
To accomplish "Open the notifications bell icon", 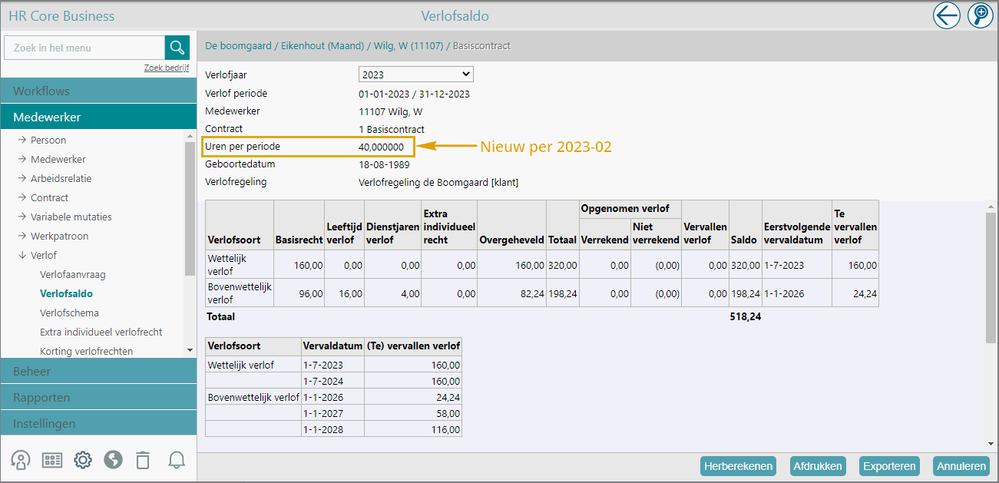I will [x=176, y=460].
